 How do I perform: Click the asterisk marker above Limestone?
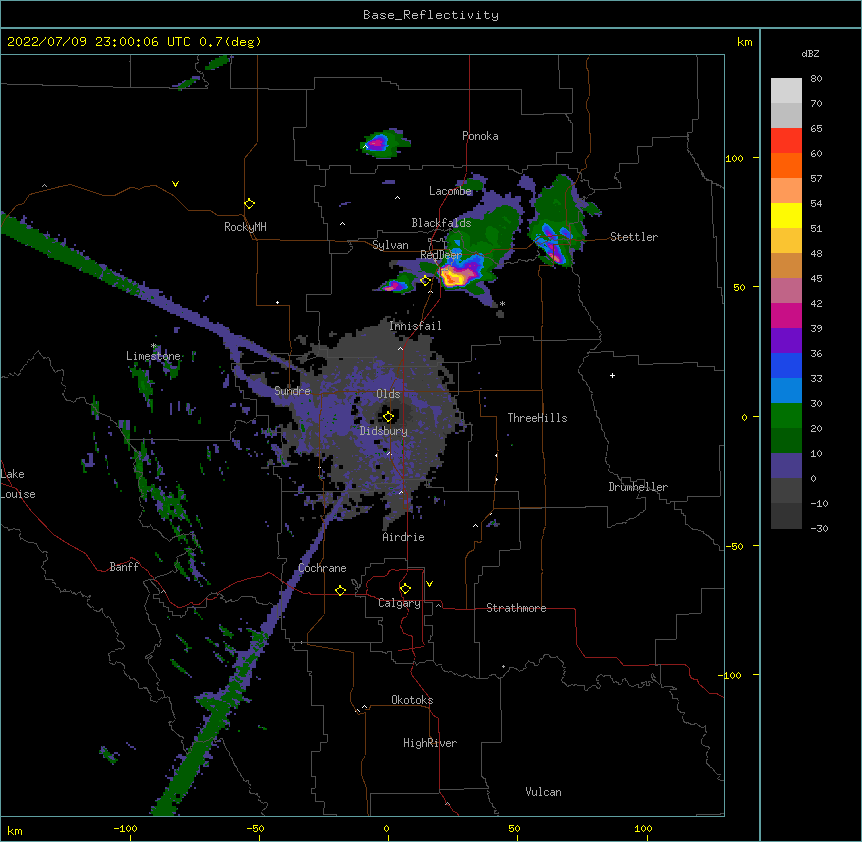tap(153, 346)
